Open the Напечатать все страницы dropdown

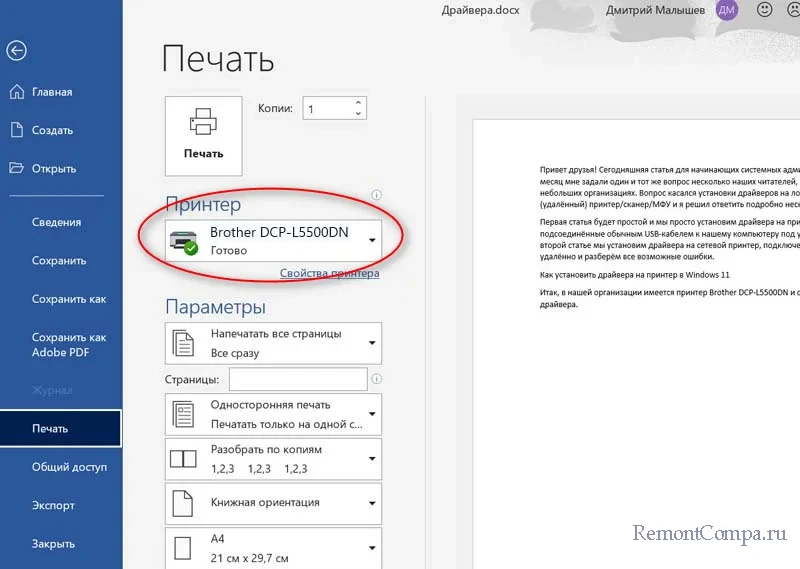tap(372, 343)
